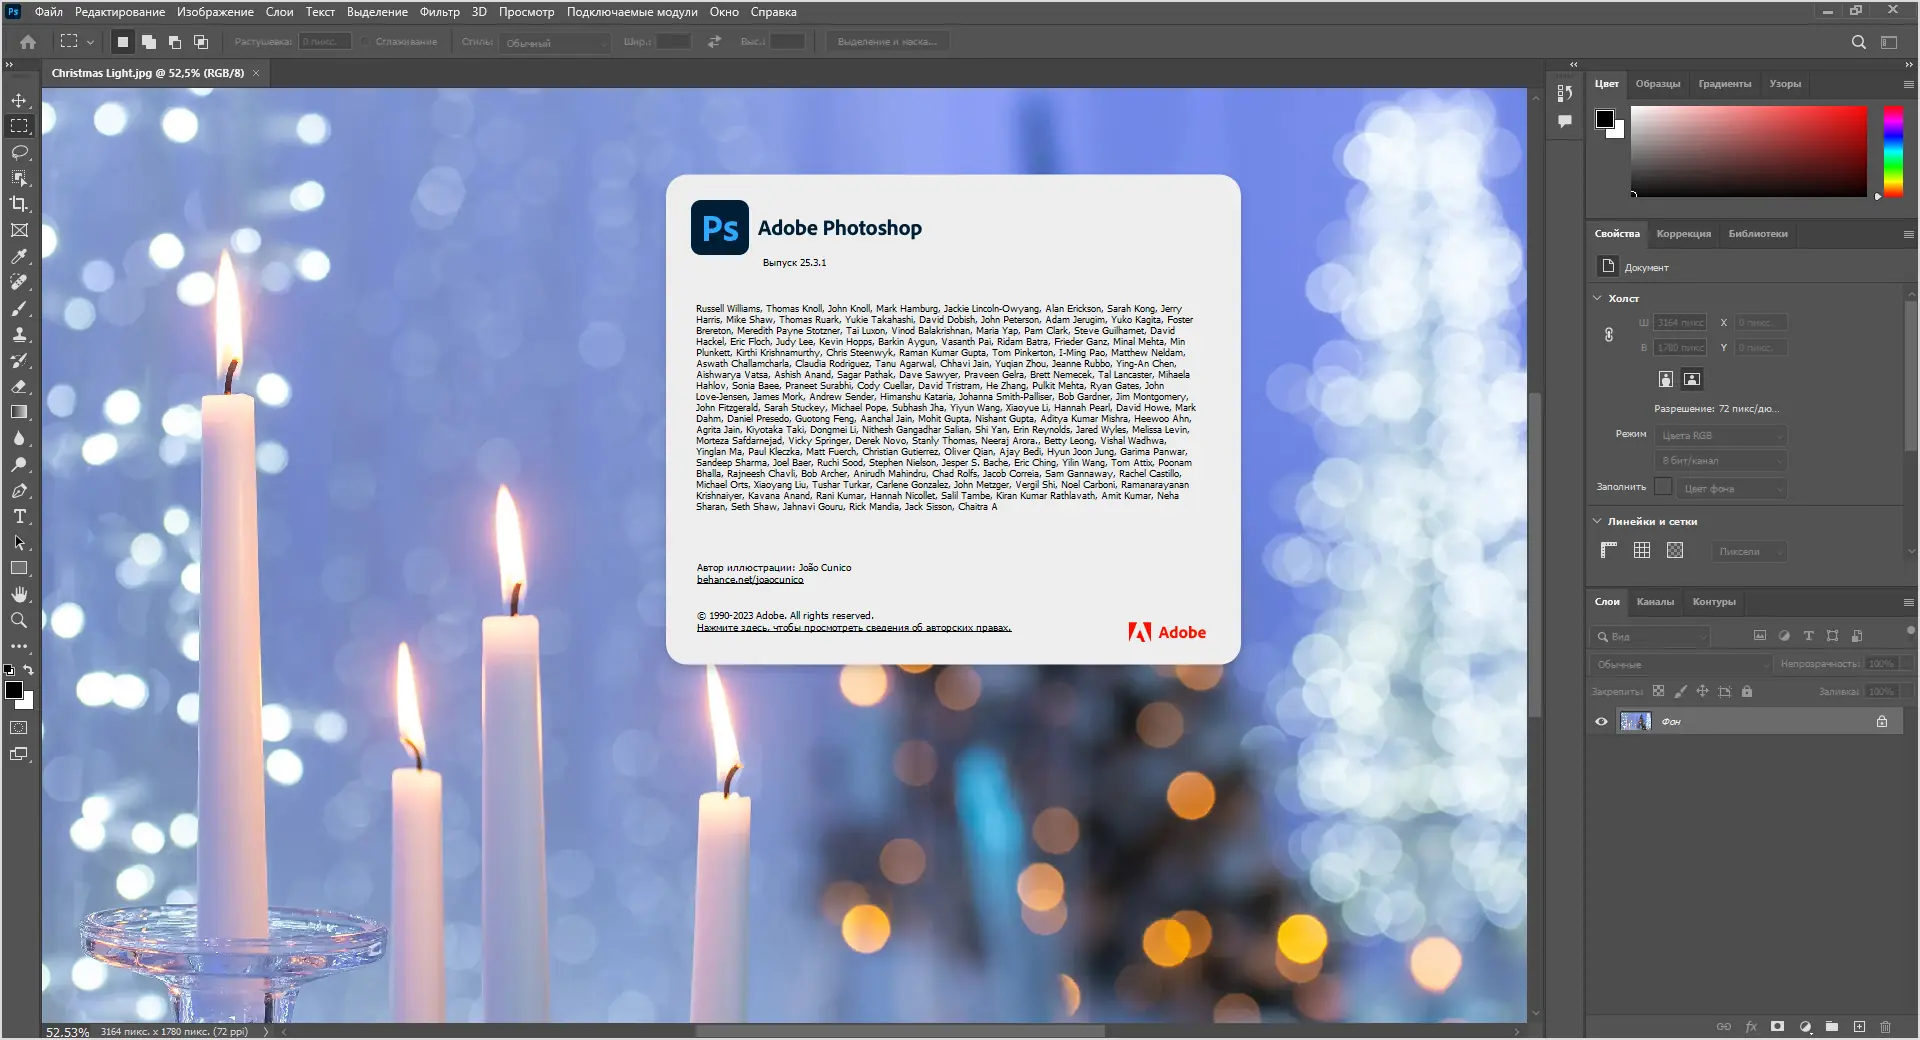
Task: Add a new layer mask
Action: click(x=1777, y=1027)
